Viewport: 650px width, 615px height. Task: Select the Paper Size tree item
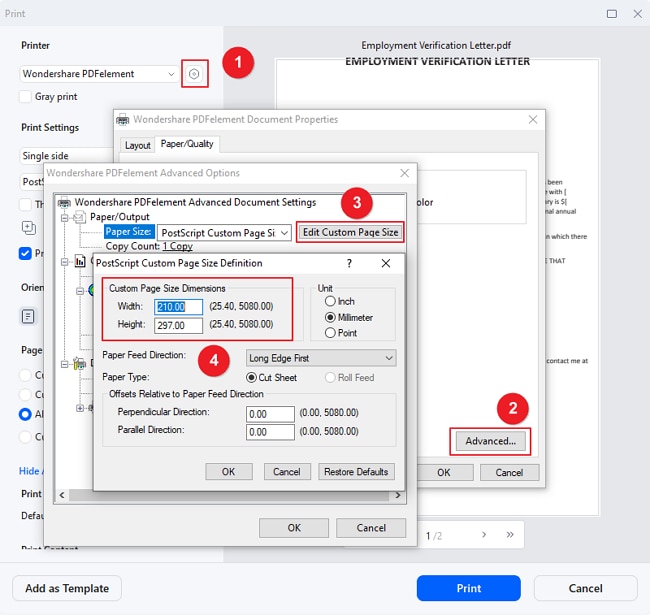point(129,232)
